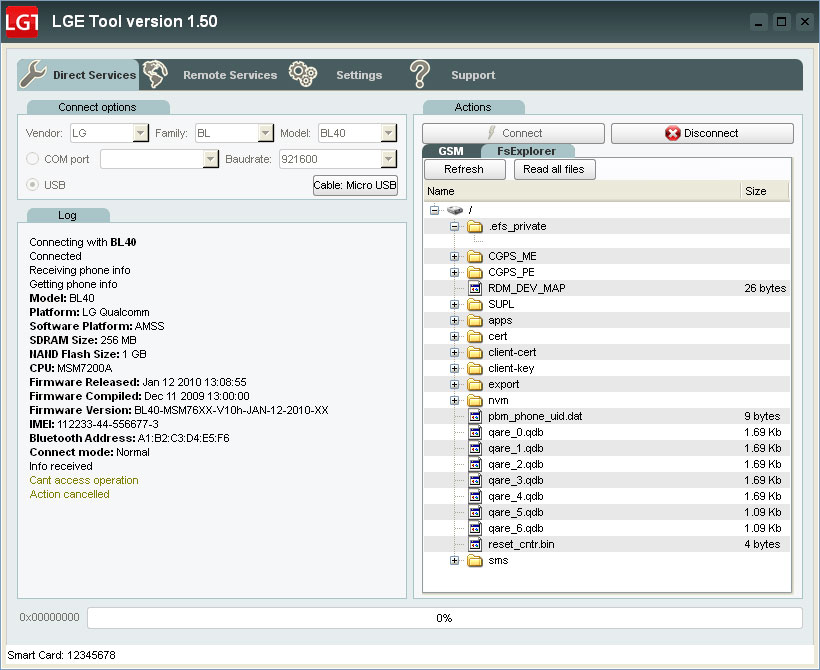Click the 'Cant access operation' log line
The width and height of the screenshot is (820, 670).
[x=84, y=480]
